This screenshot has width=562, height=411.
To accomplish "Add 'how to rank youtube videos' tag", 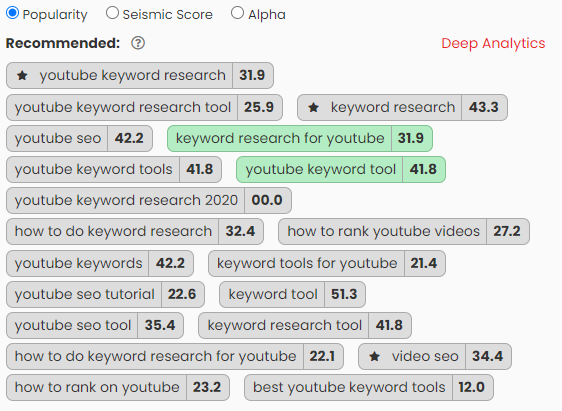I will [x=404, y=231].
